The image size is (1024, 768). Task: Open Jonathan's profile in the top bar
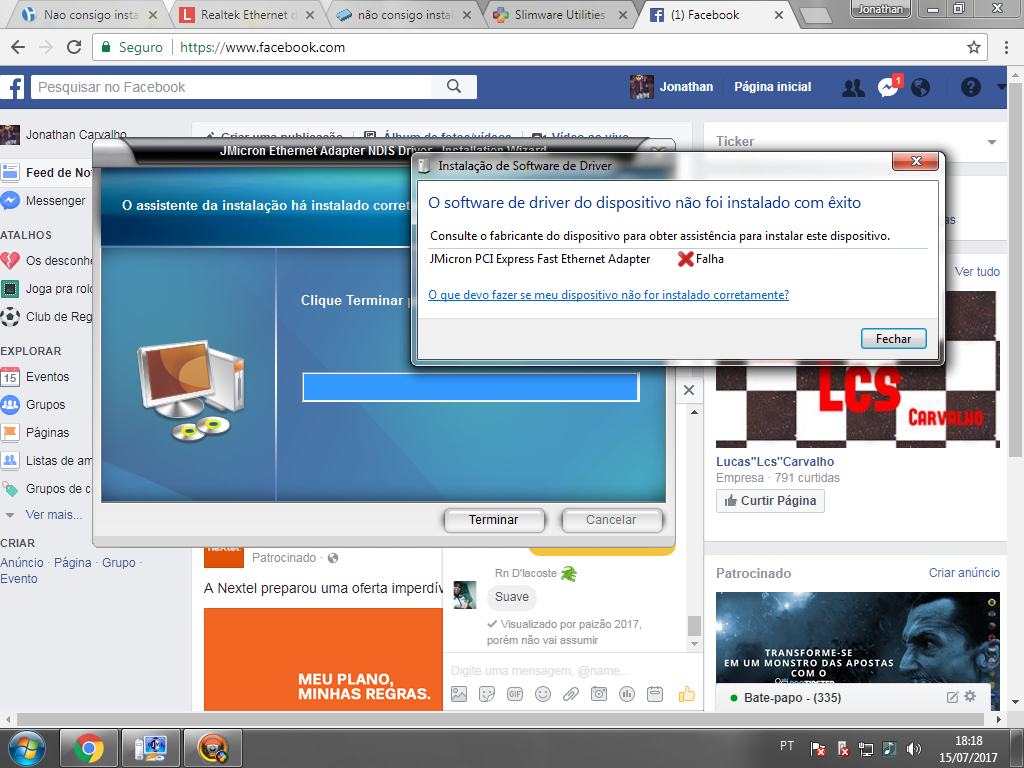[x=671, y=87]
